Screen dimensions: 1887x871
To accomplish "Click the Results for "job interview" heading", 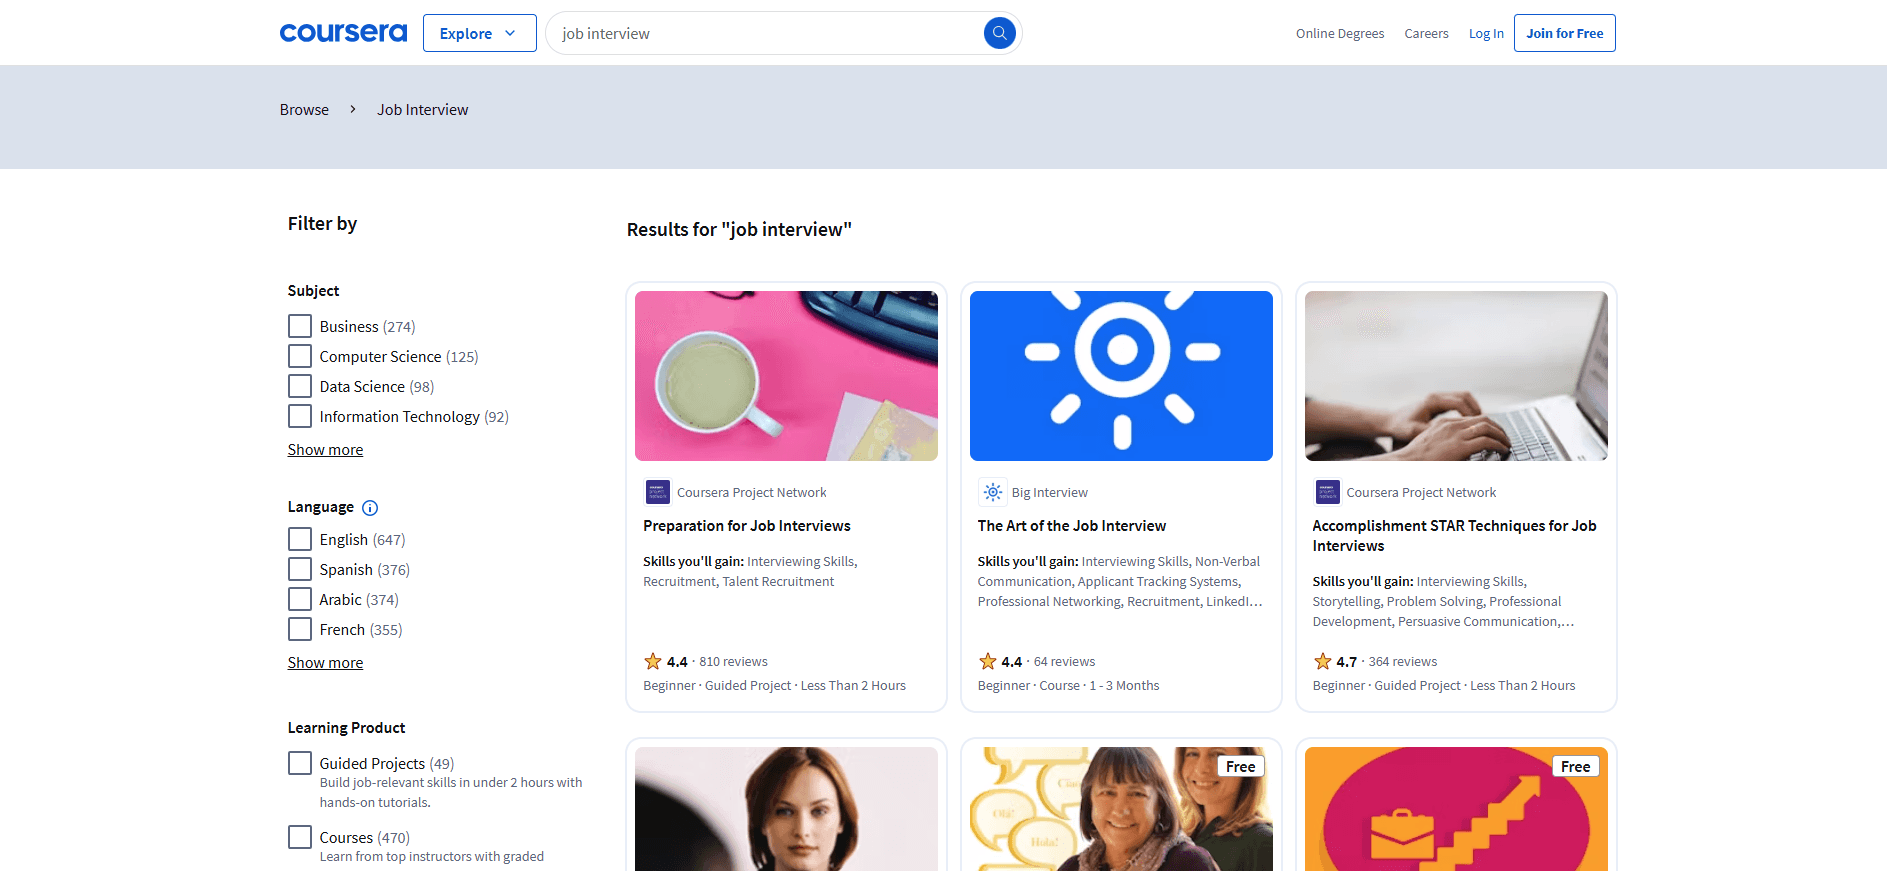I will (739, 230).
